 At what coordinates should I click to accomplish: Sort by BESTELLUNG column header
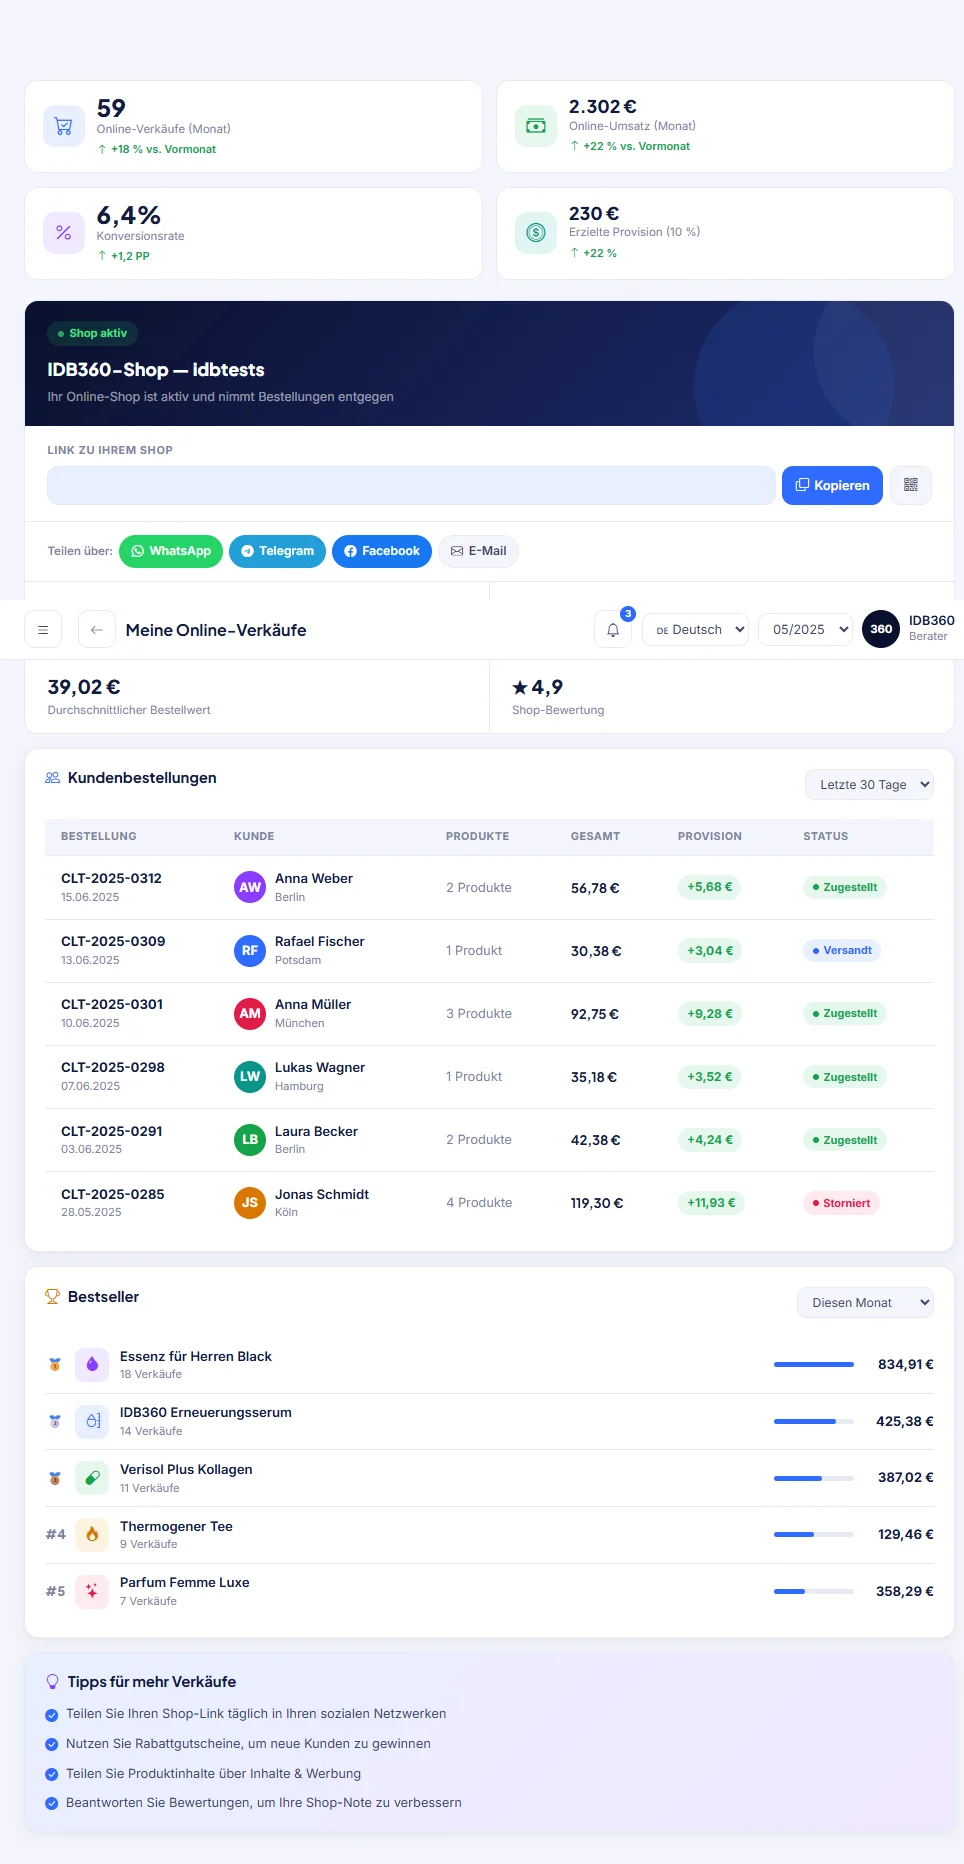(x=99, y=836)
